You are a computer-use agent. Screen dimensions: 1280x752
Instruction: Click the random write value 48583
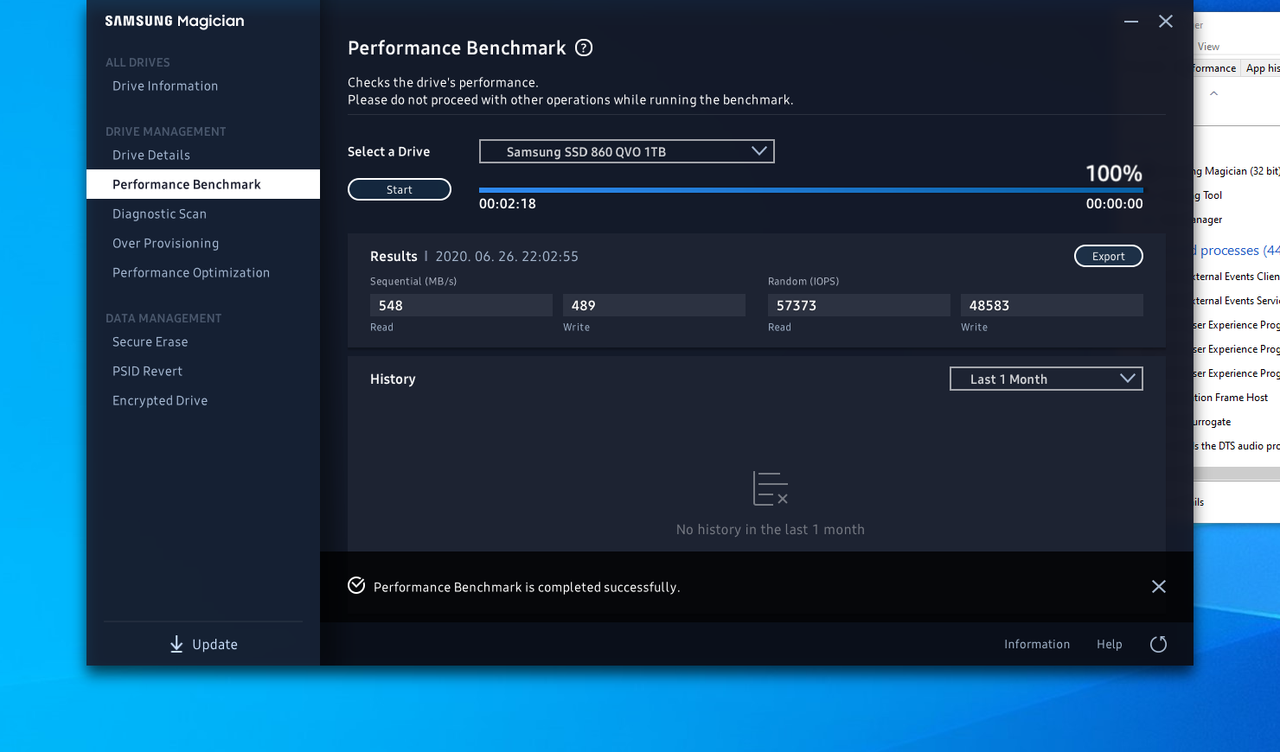(1052, 305)
